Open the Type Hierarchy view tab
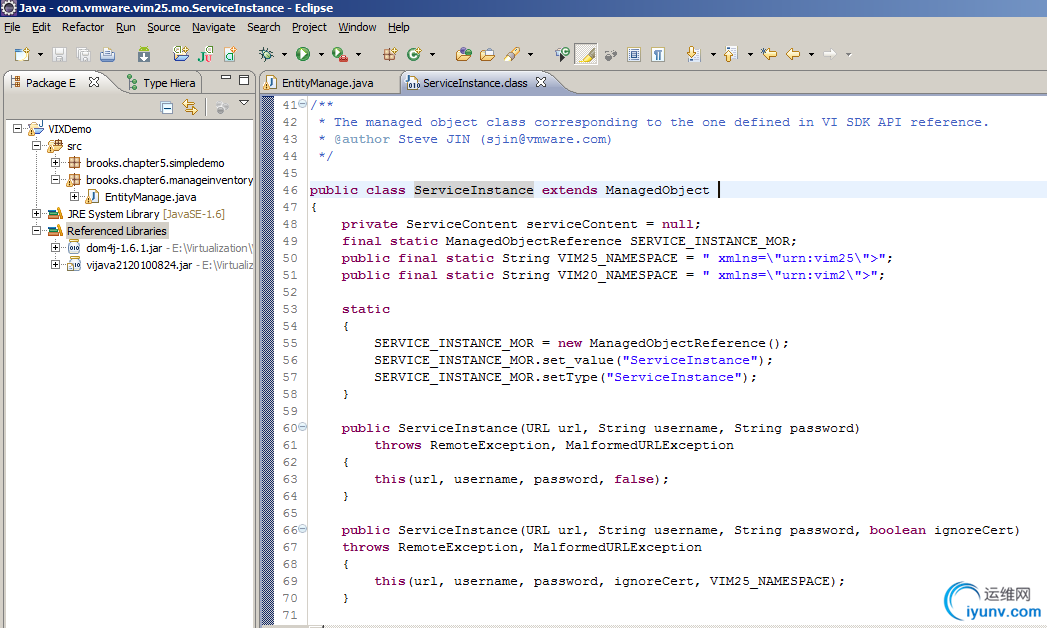Viewport: 1047px width, 628px height. [168, 83]
